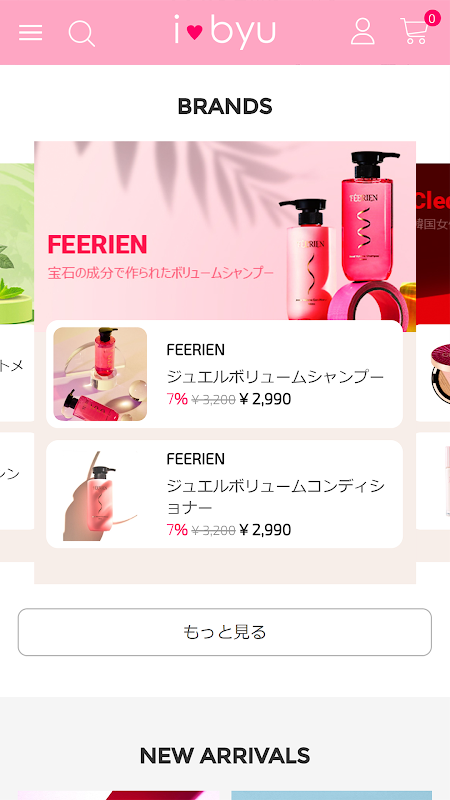450x800 pixels.
Task: Click FEERIEN label on the conditioner card
Action: click(x=195, y=459)
